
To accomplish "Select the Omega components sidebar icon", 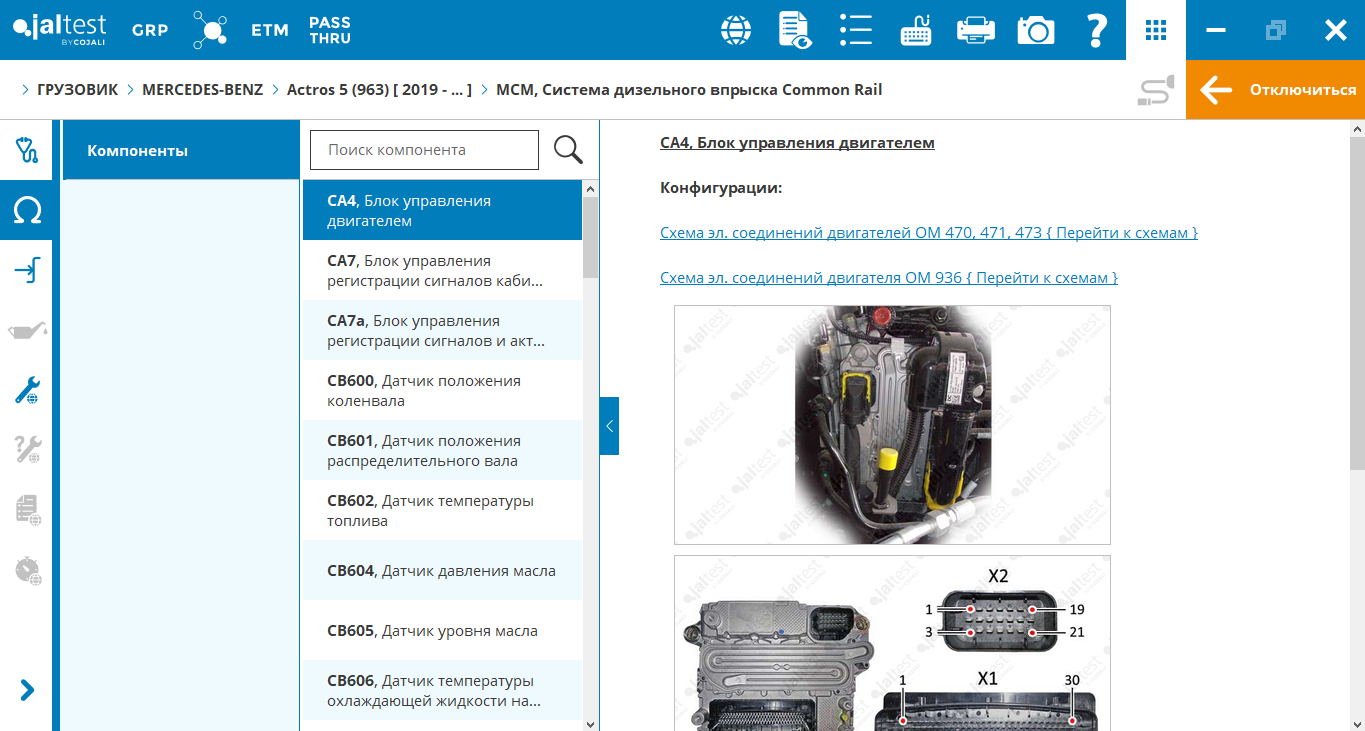I will (27, 210).
